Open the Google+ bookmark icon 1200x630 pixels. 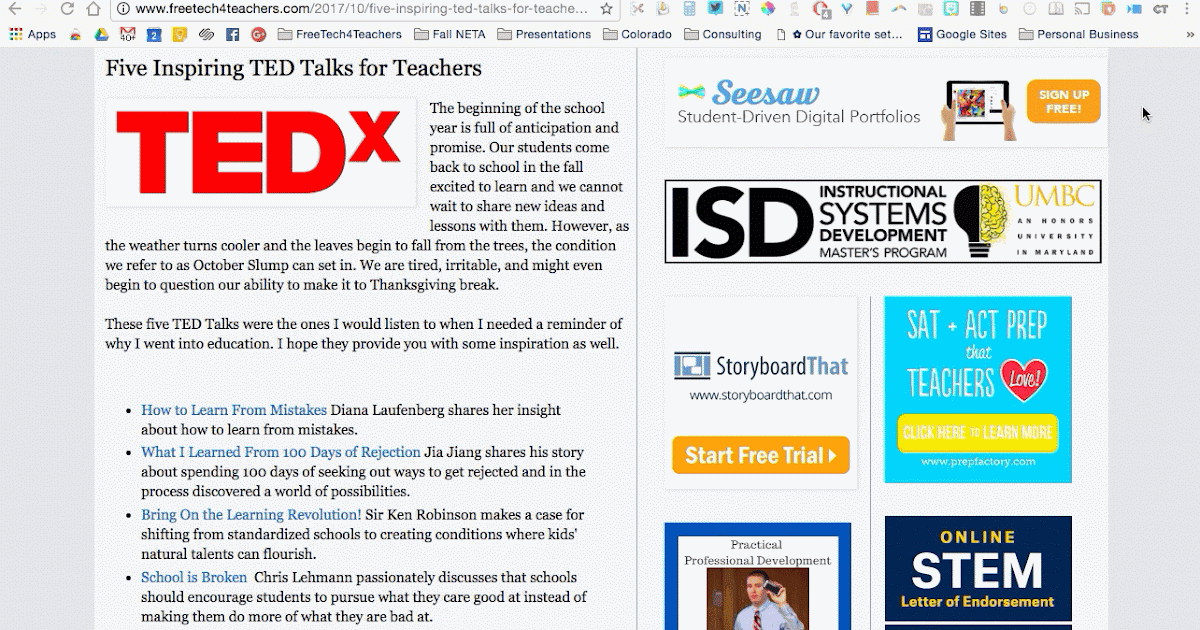pos(258,34)
